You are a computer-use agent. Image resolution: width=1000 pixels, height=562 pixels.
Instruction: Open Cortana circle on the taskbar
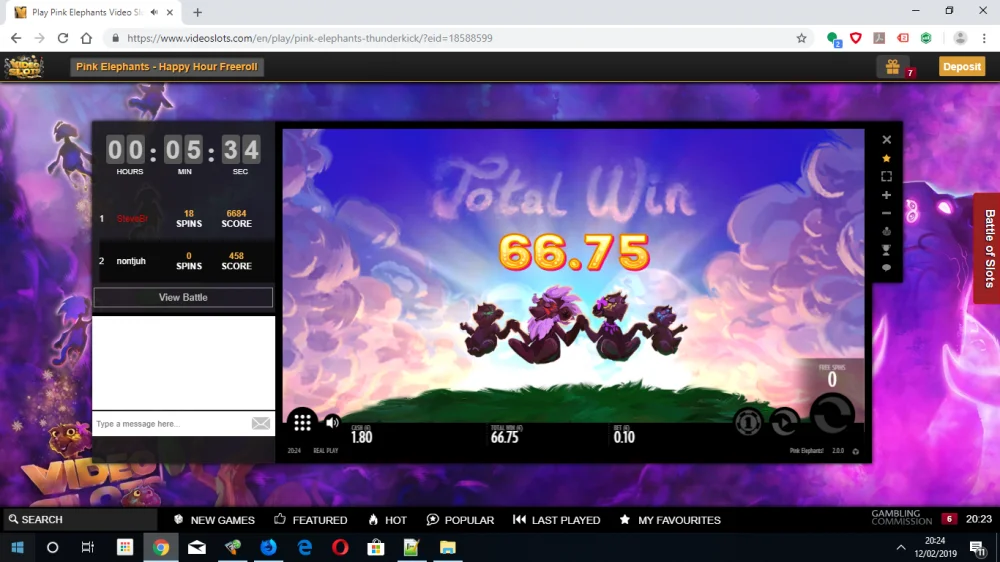[x=52, y=547]
